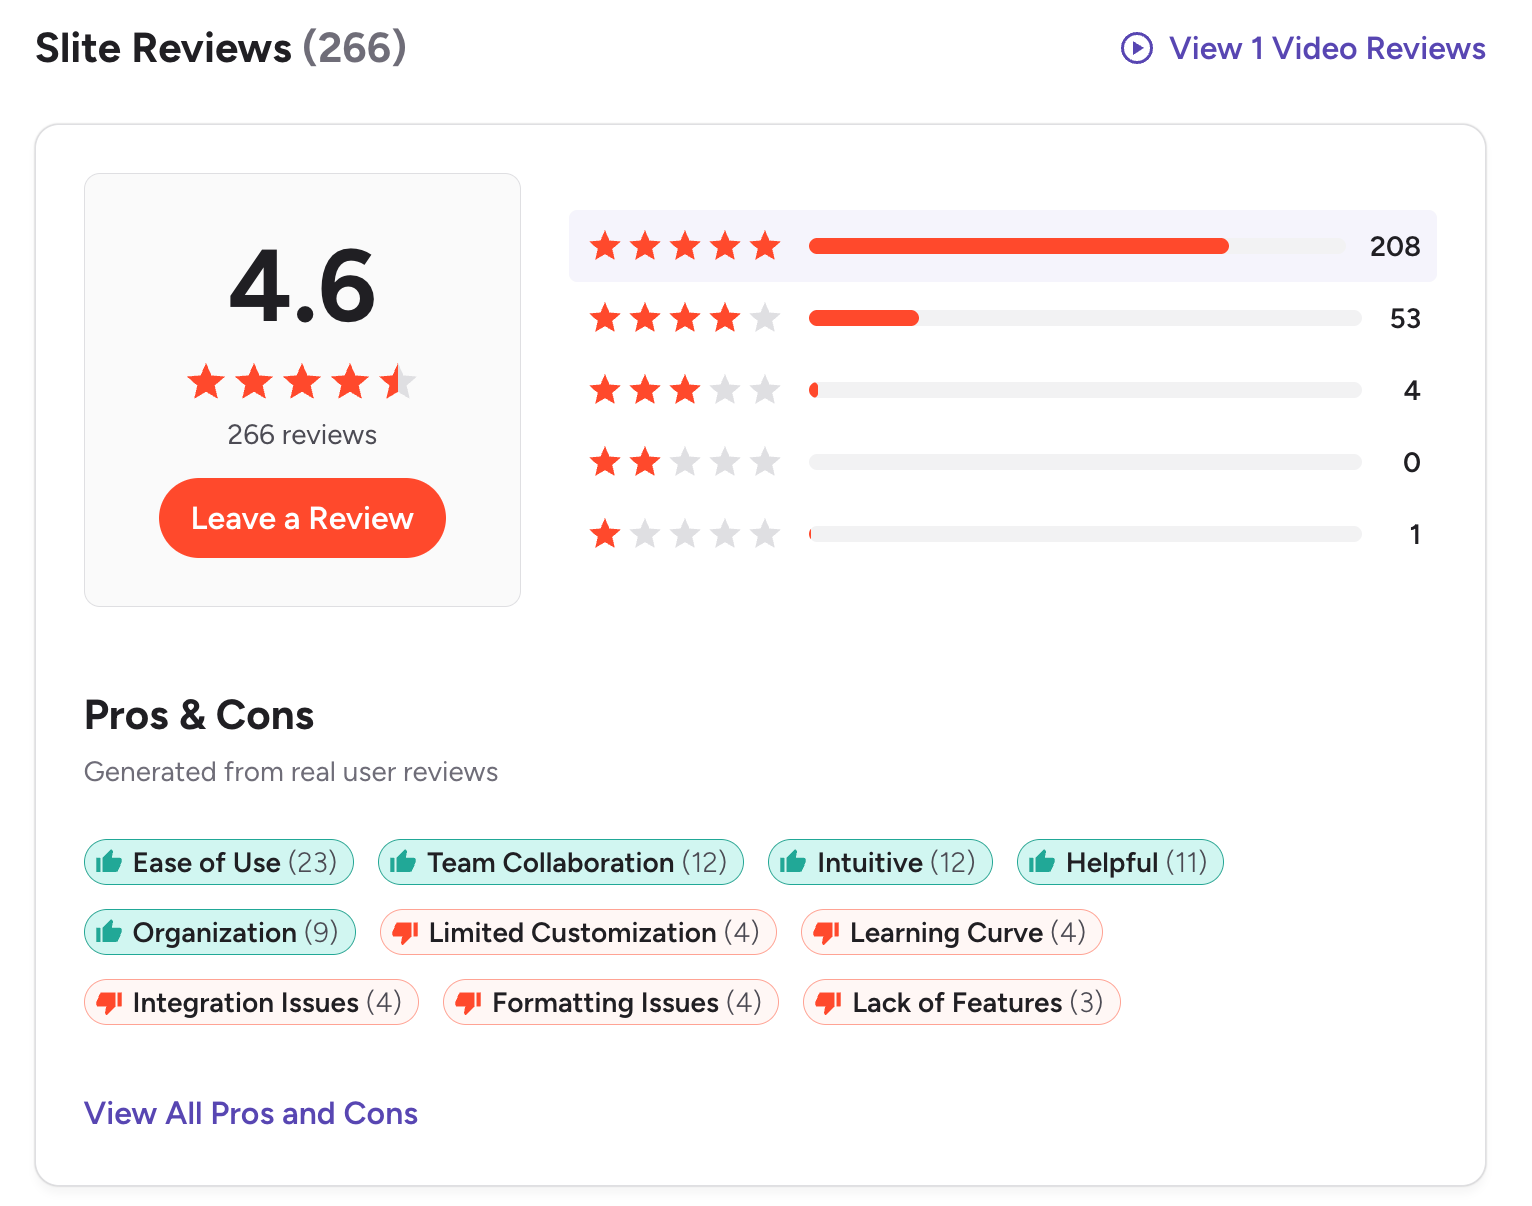Screen dimensions: 1532x1206
Task: Click the thumbs-up icon on Helpful tag
Action: pyautogui.click(x=1042, y=862)
